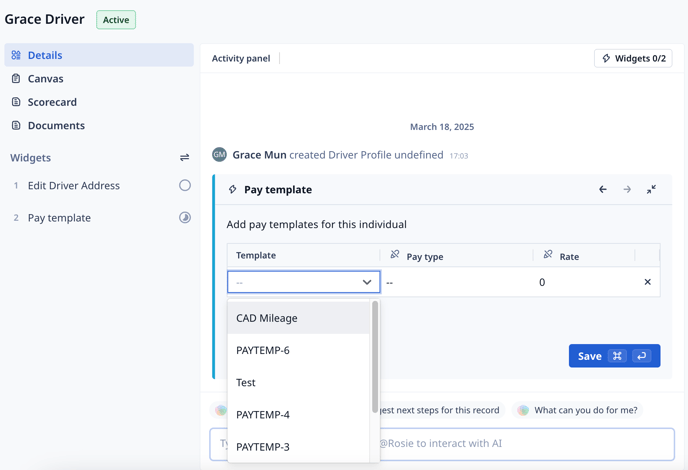Remove the pay template row with X

(647, 282)
